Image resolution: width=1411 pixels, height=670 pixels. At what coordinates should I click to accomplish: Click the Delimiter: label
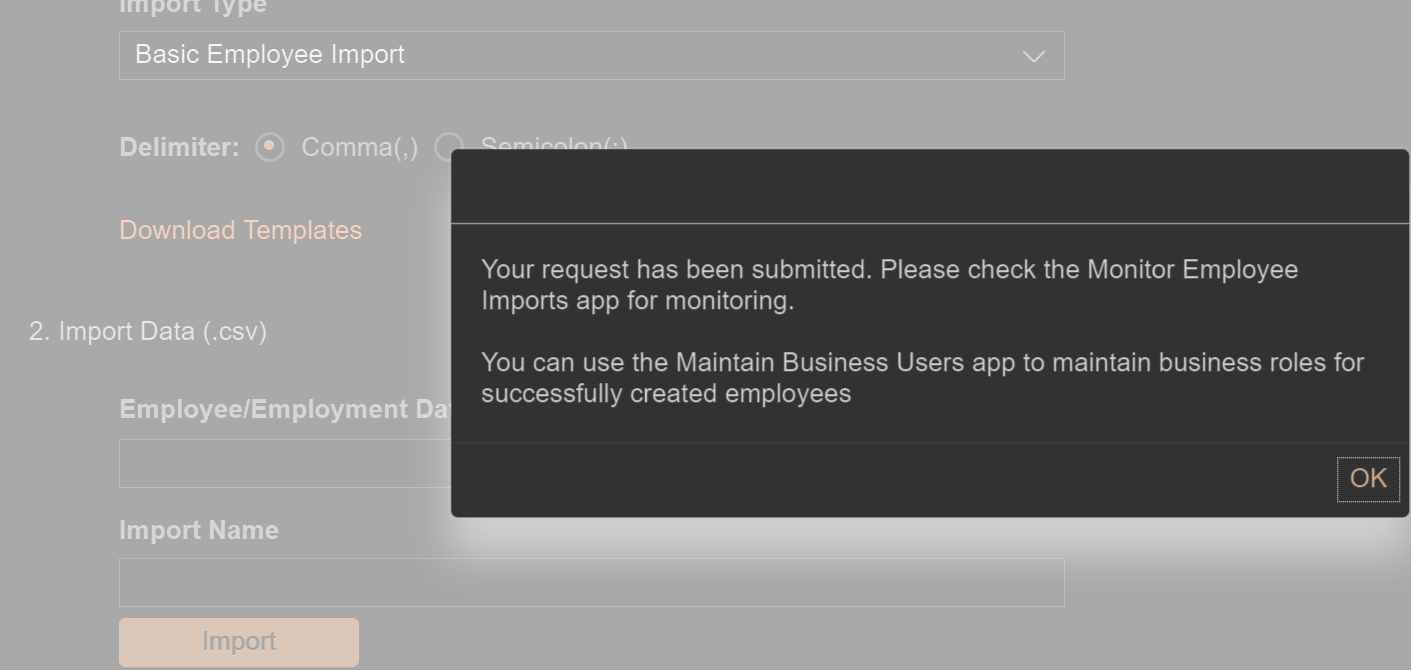point(179,147)
